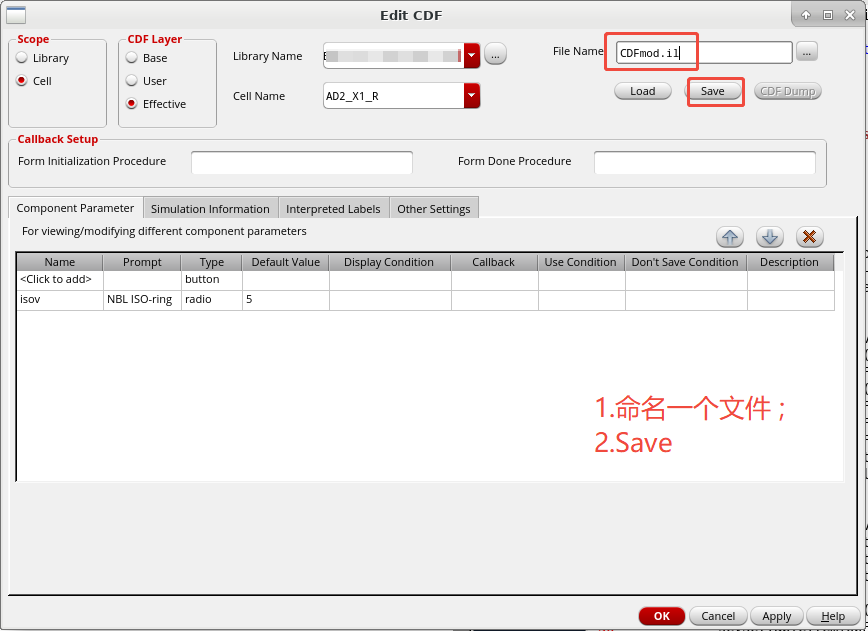The height and width of the screenshot is (631, 868).
Task: Maximize the Edit CDF window
Action: coord(828,15)
